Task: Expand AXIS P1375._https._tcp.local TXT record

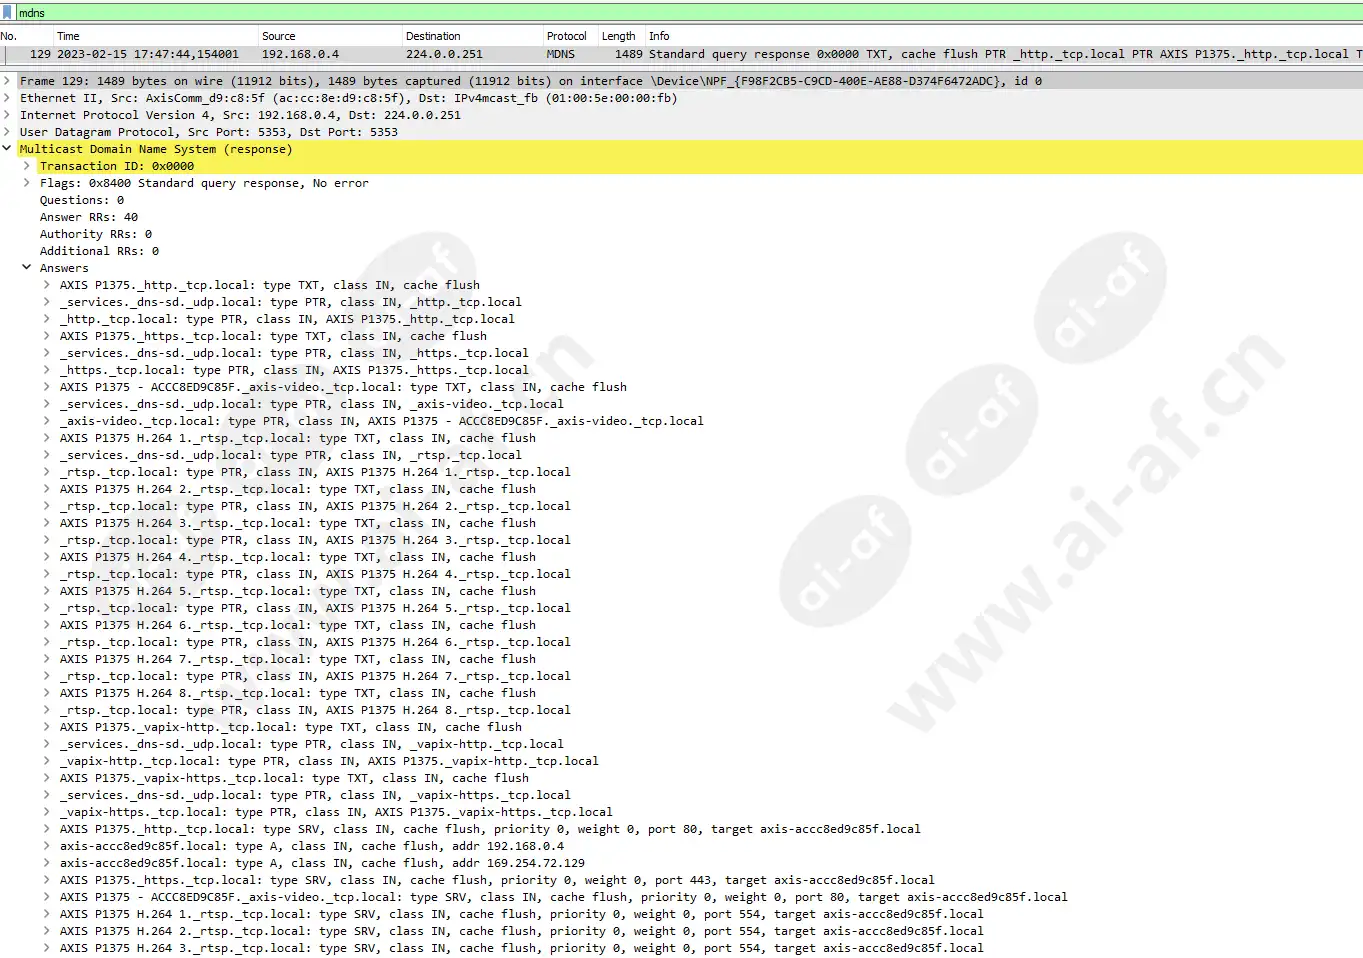Action: click(47, 336)
